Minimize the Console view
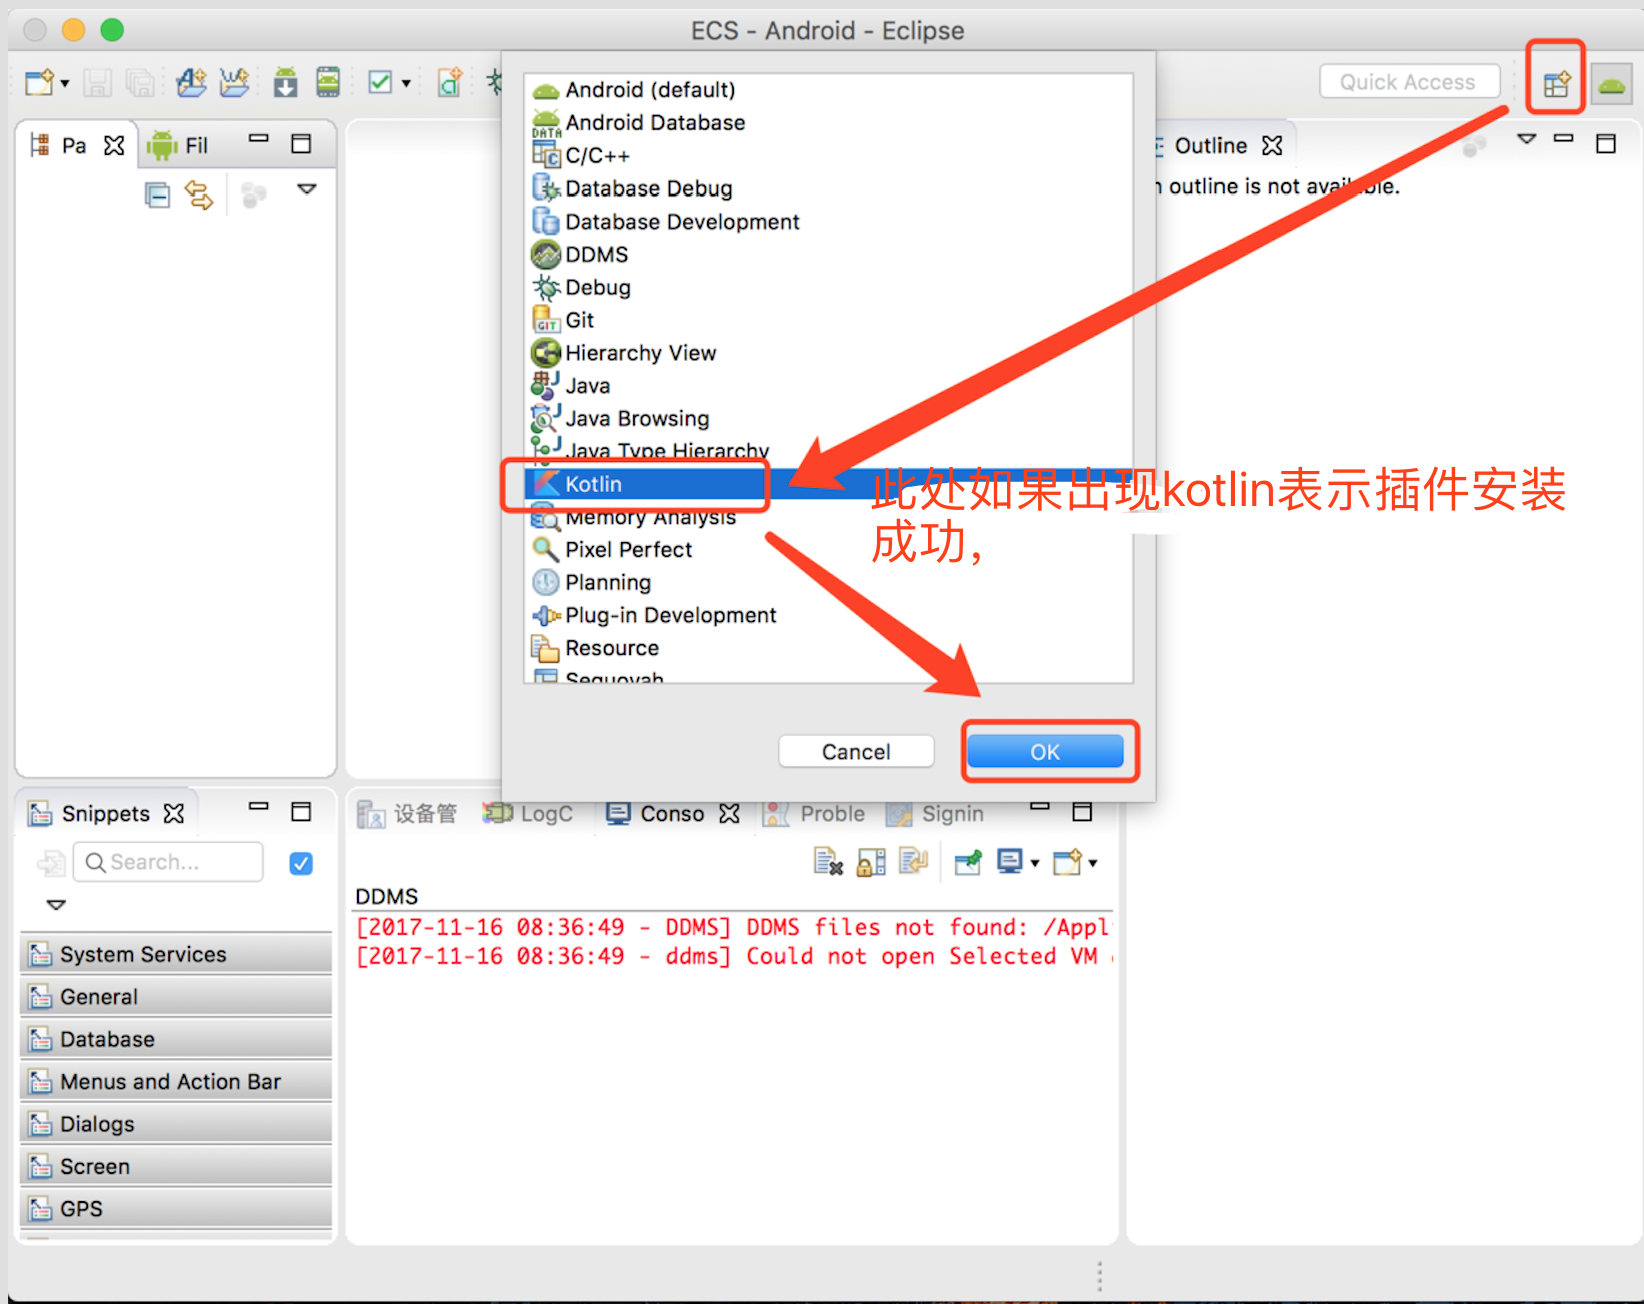 (x=1040, y=806)
